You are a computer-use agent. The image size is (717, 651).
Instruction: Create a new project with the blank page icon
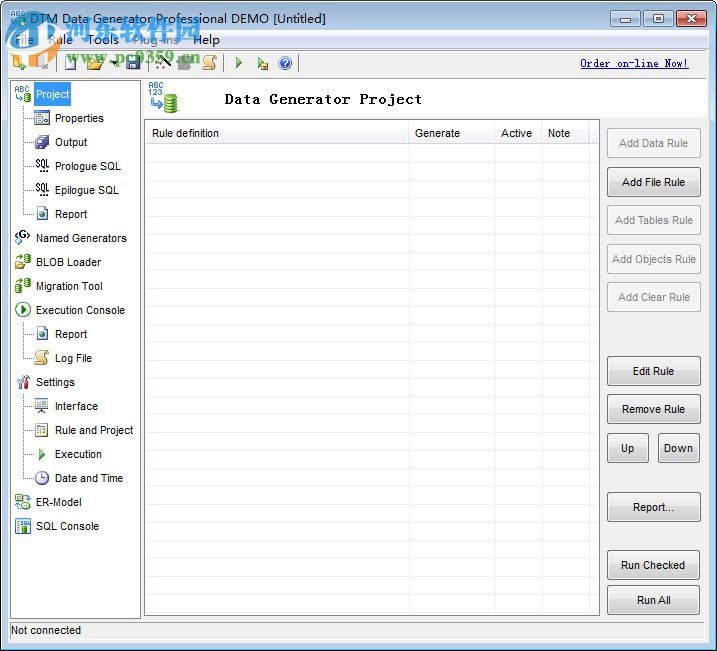click(x=71, y=63)
